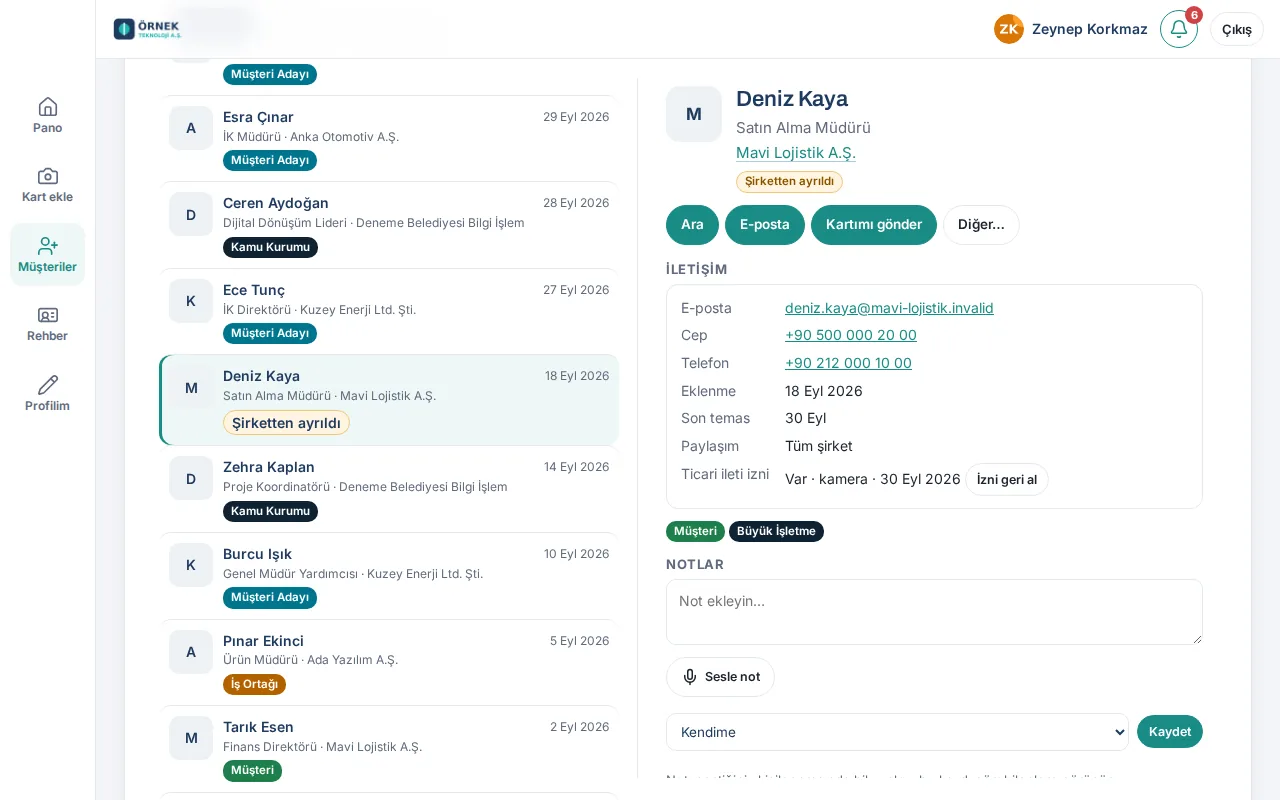Select the Deniz Kaya list row
The height and width of the screenshot is (800, 1280).
click(x=389, y=400)
